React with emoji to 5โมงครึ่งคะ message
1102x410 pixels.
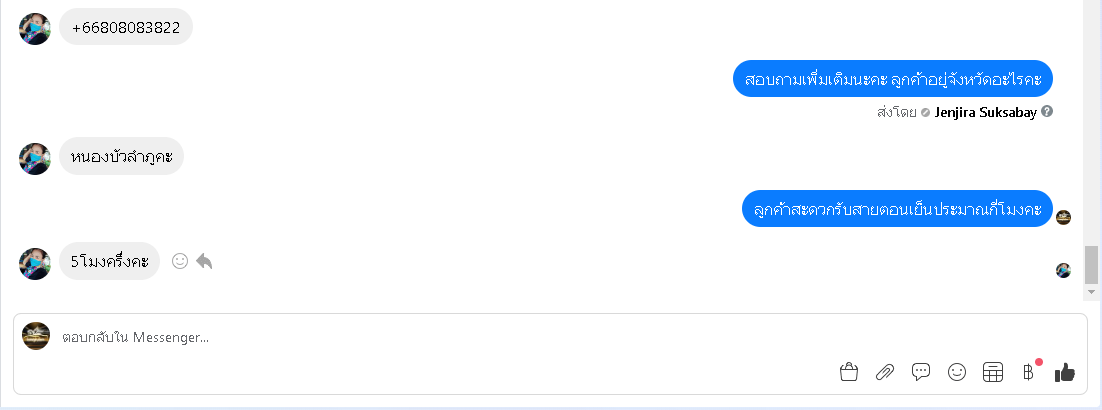tap(180, 261)
